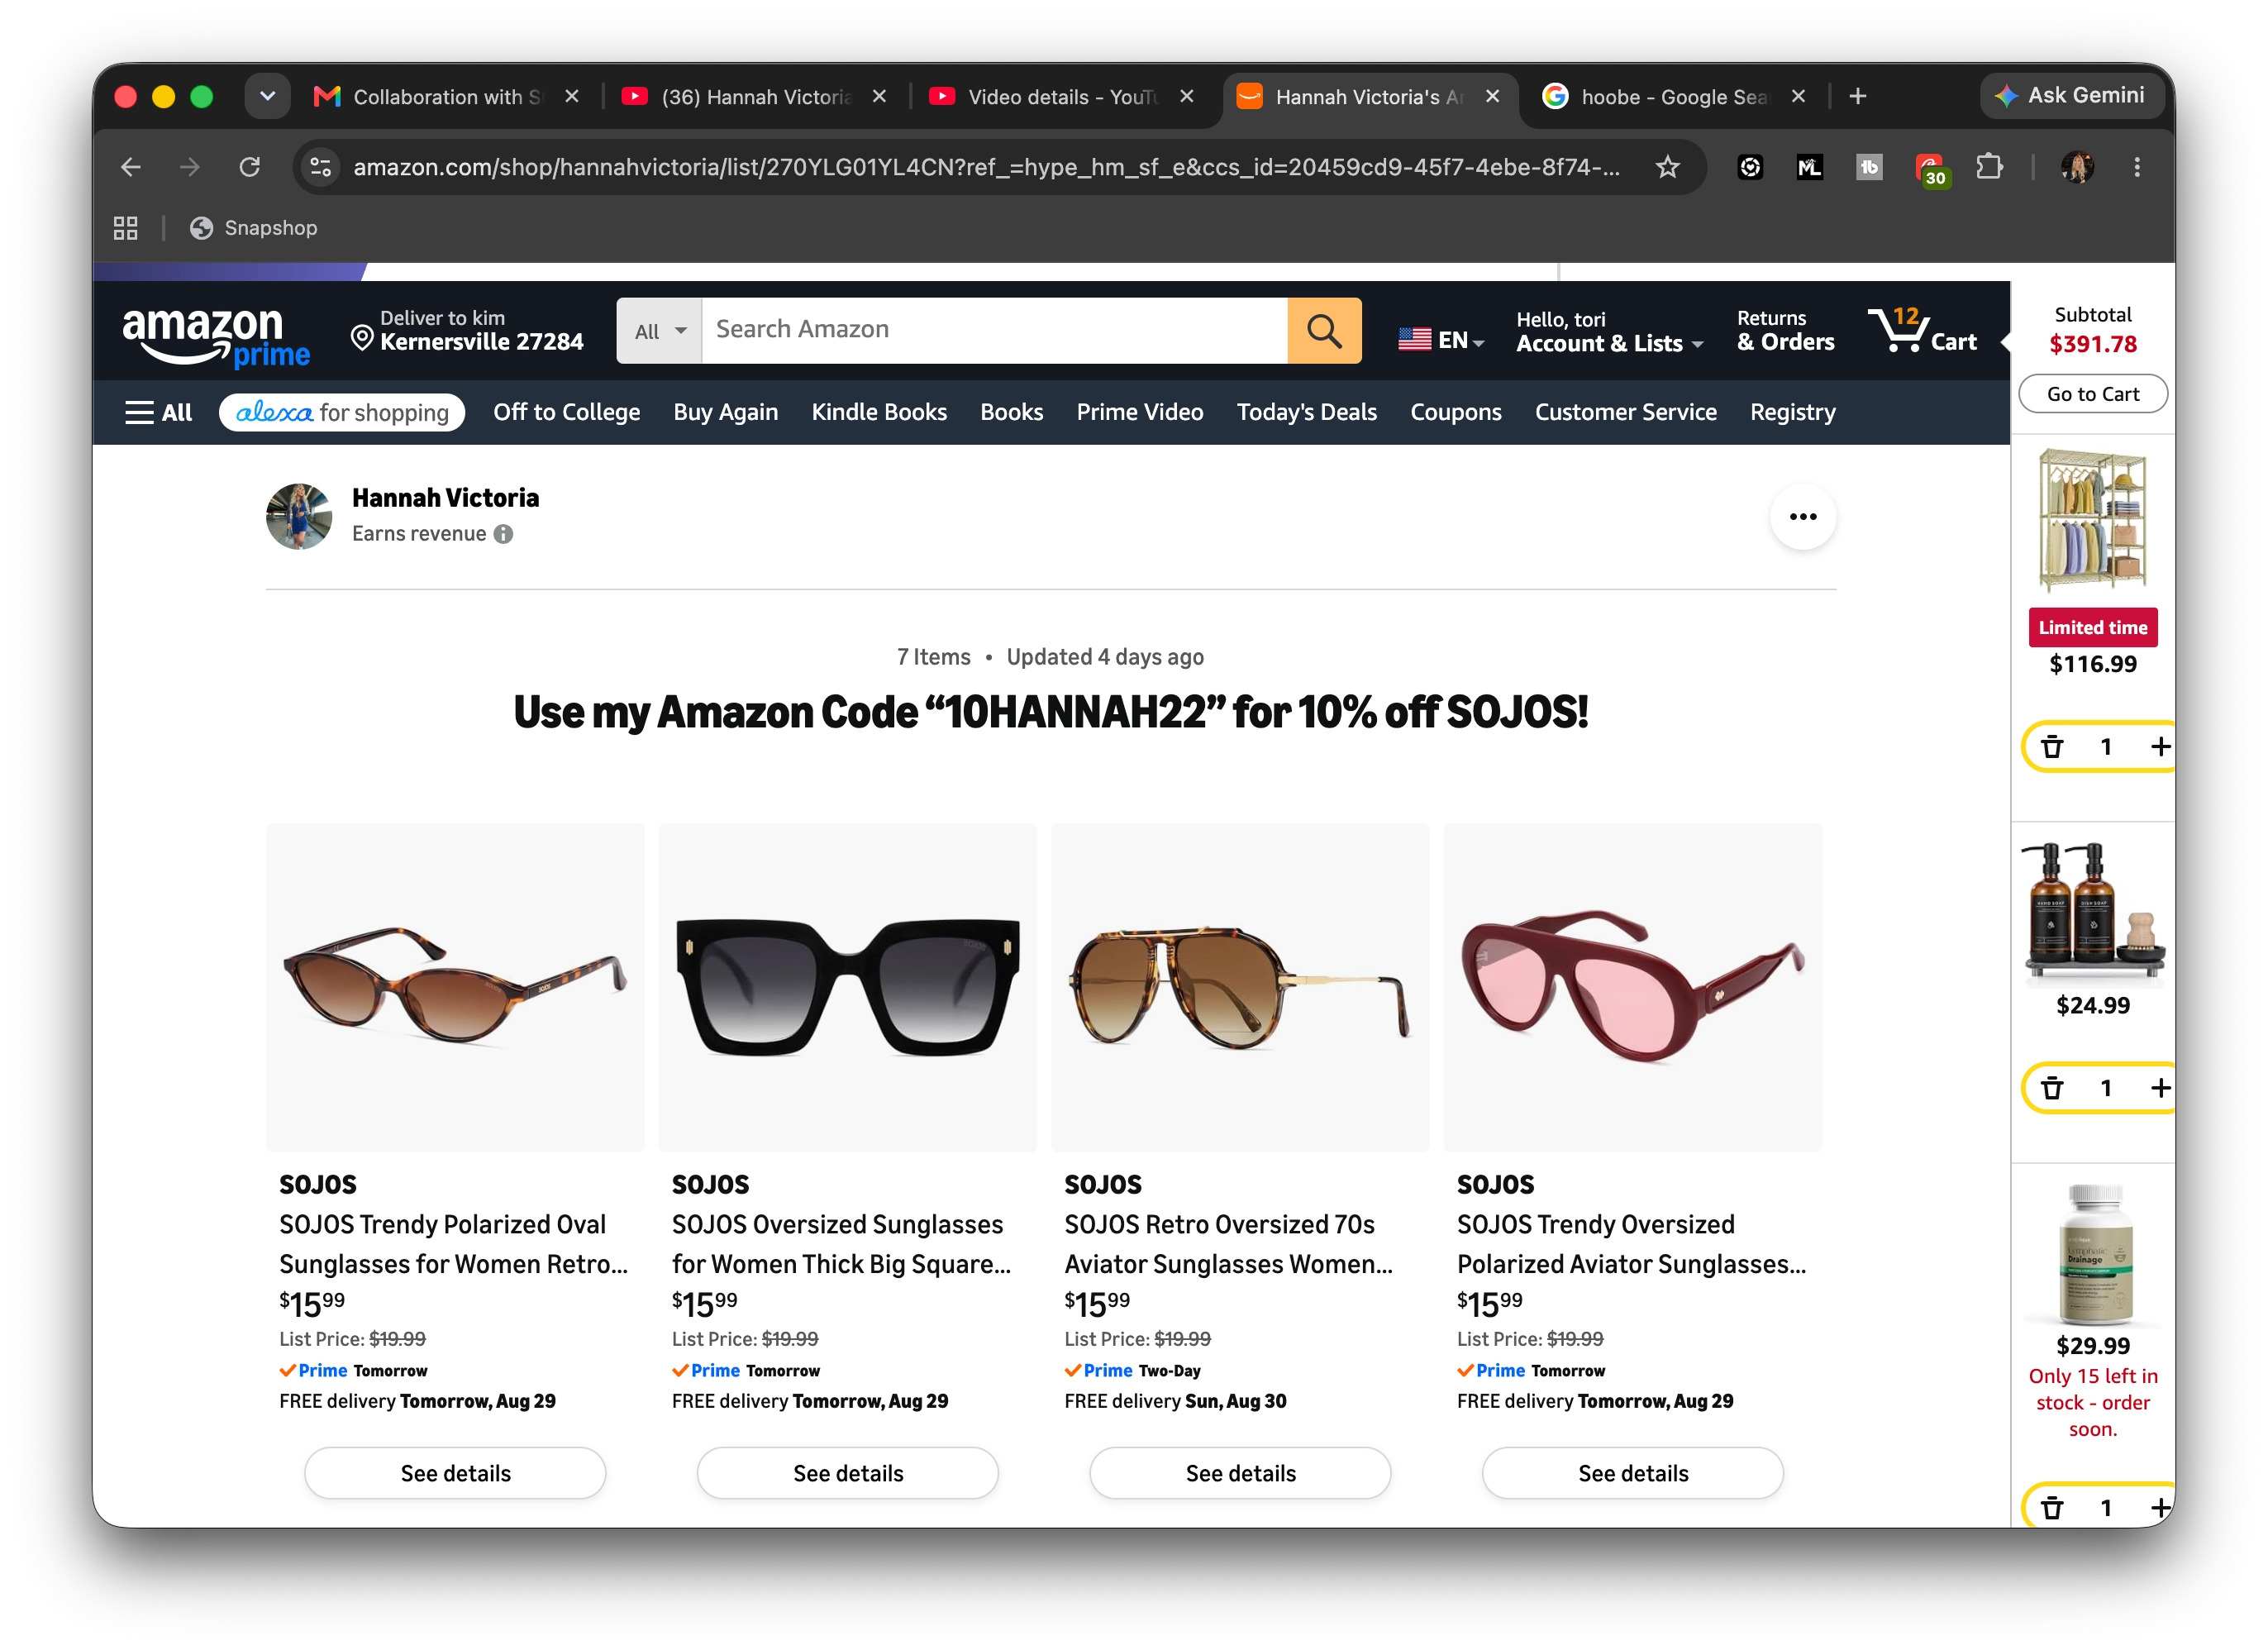Image resolution: width=2268 pixels, height=1650 pixels.
Task: Click the tortoise oval sunglasses image
Action: (455, 987)
